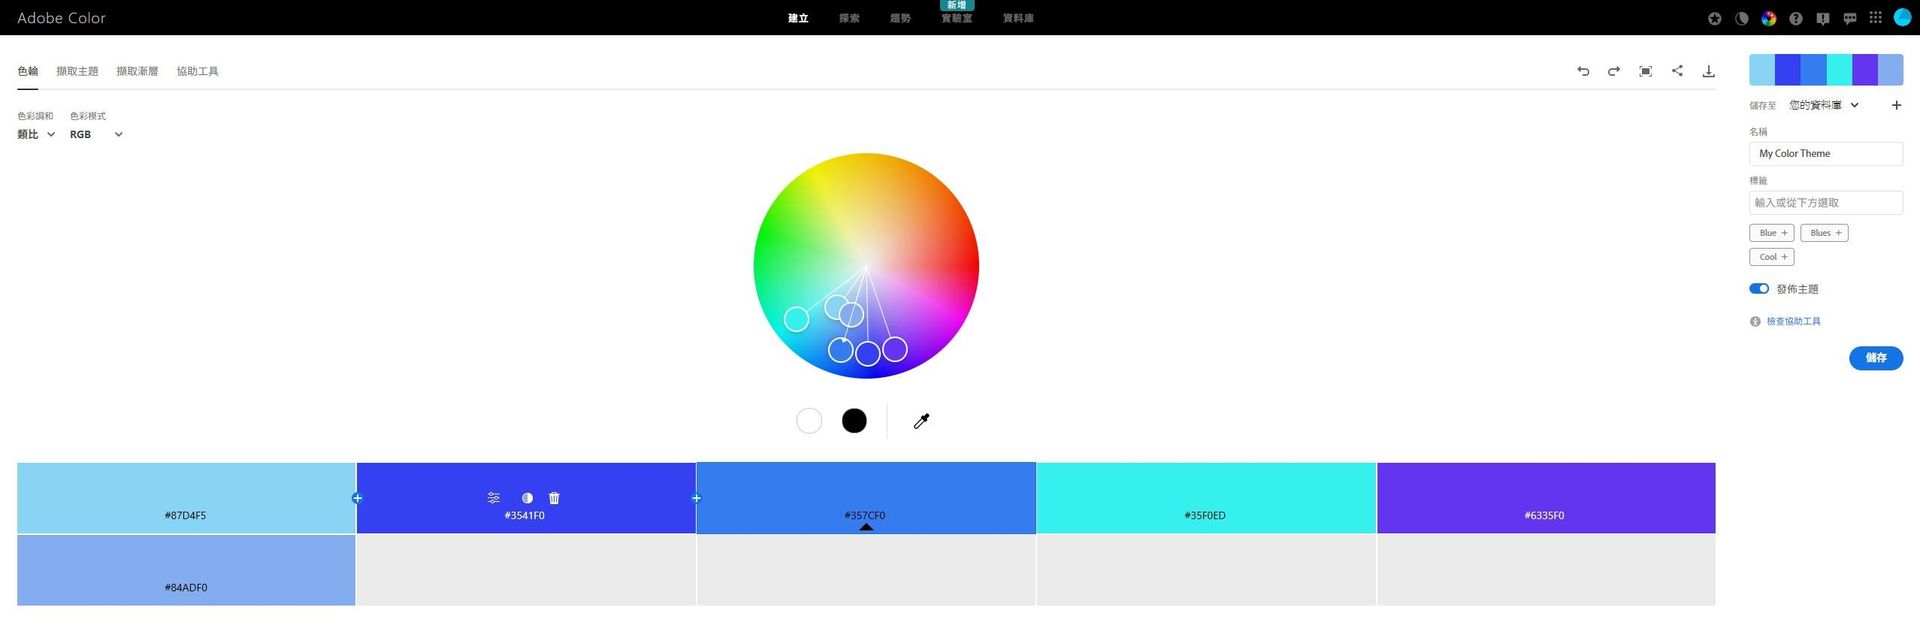Toggle the 發佈主題 publish switch
This screenshot has height=622, width=1920.
tap(1759, 289)
